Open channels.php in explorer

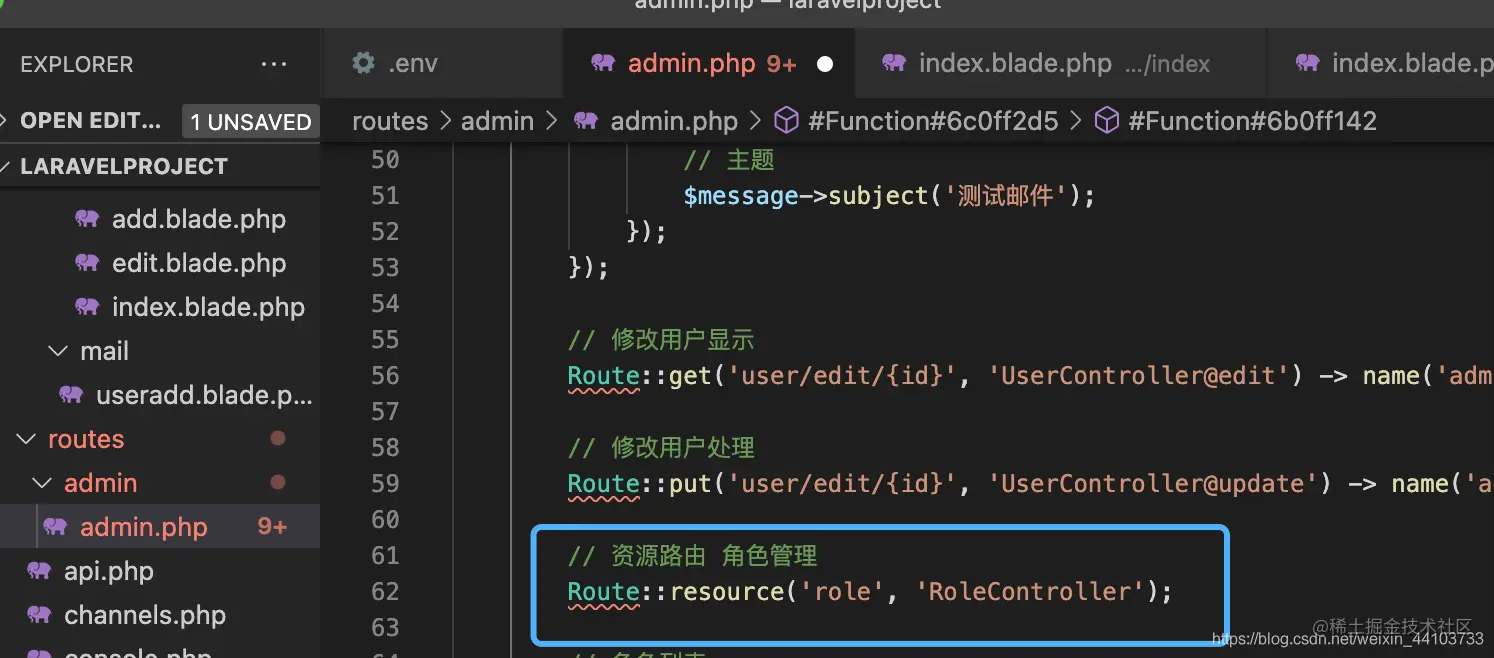[145, 615]
